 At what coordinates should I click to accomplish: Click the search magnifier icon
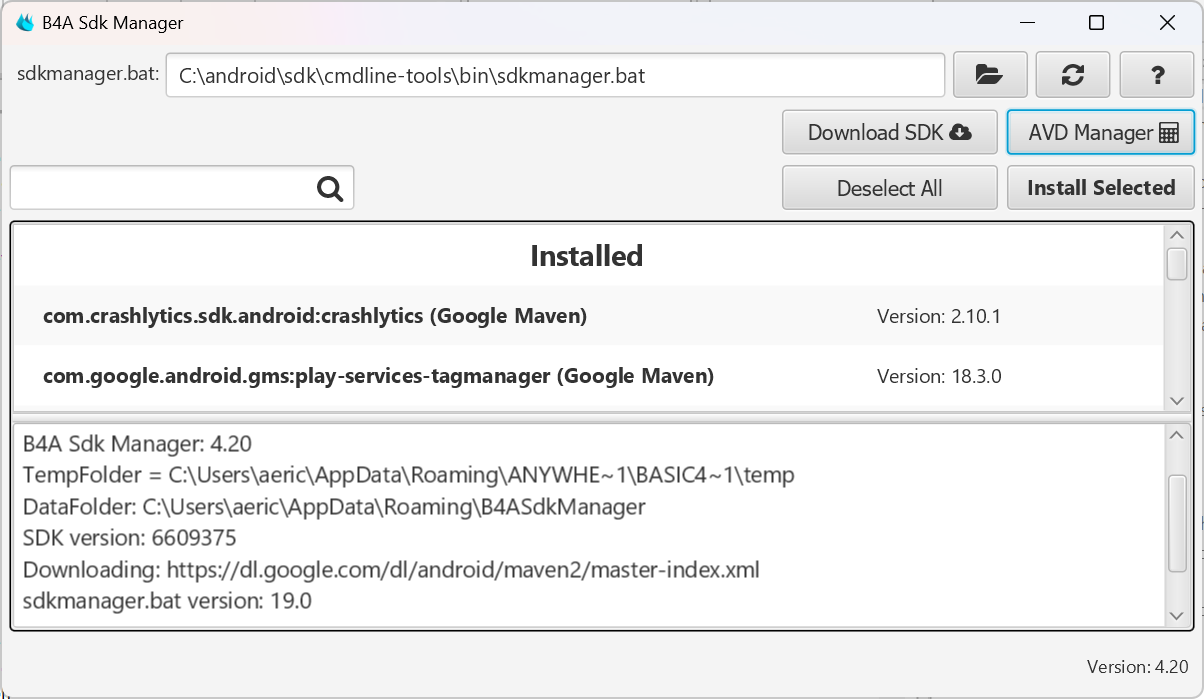click(330, 188)
